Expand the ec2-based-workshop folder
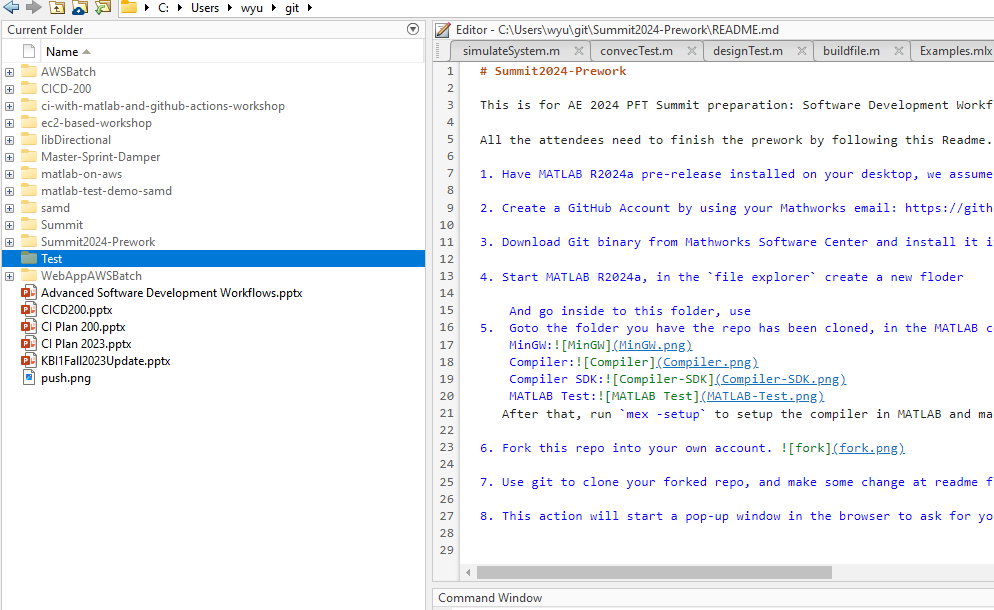994x610 pixels. click(10, 124)
